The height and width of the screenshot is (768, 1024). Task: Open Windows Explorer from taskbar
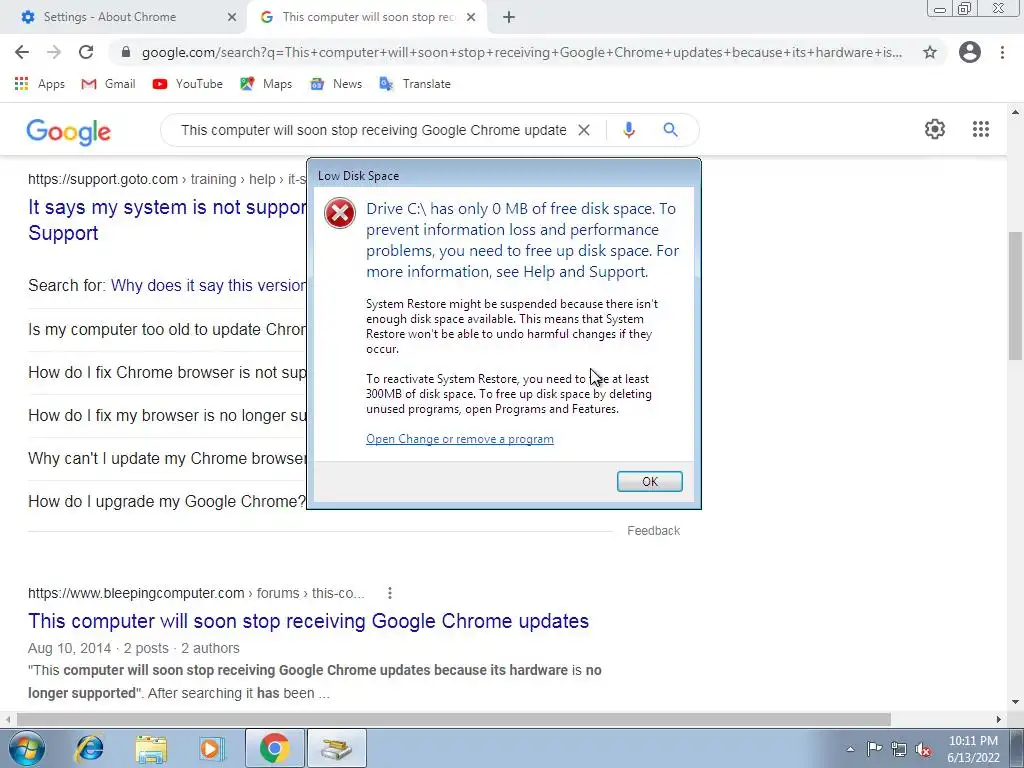click(x=151, y=748)
